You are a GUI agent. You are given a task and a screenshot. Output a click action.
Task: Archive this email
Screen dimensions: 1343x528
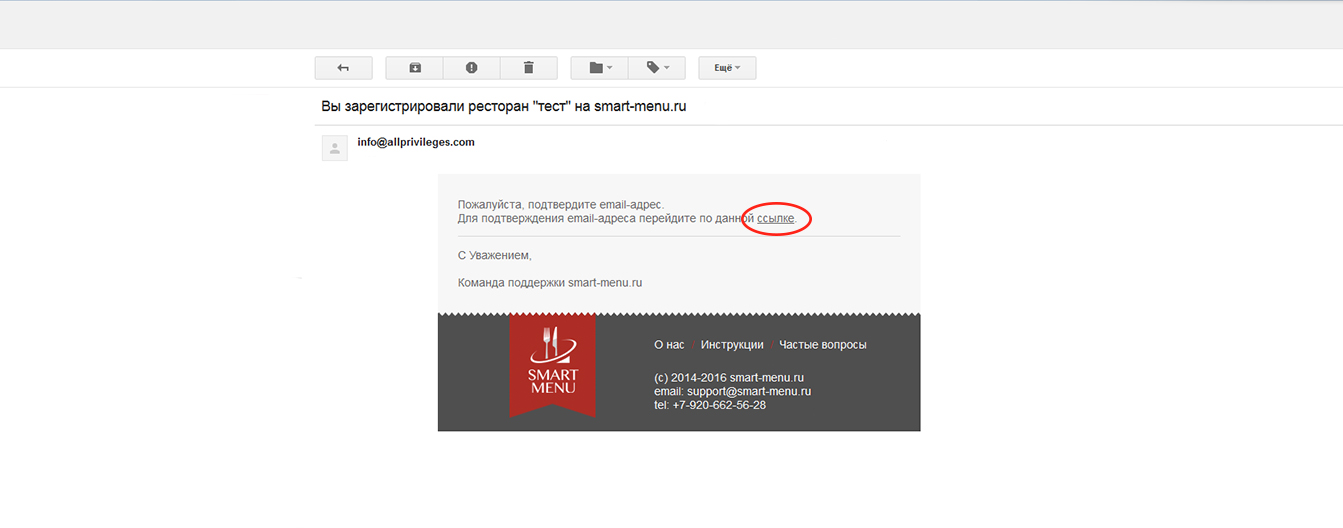tap(415, 68)
